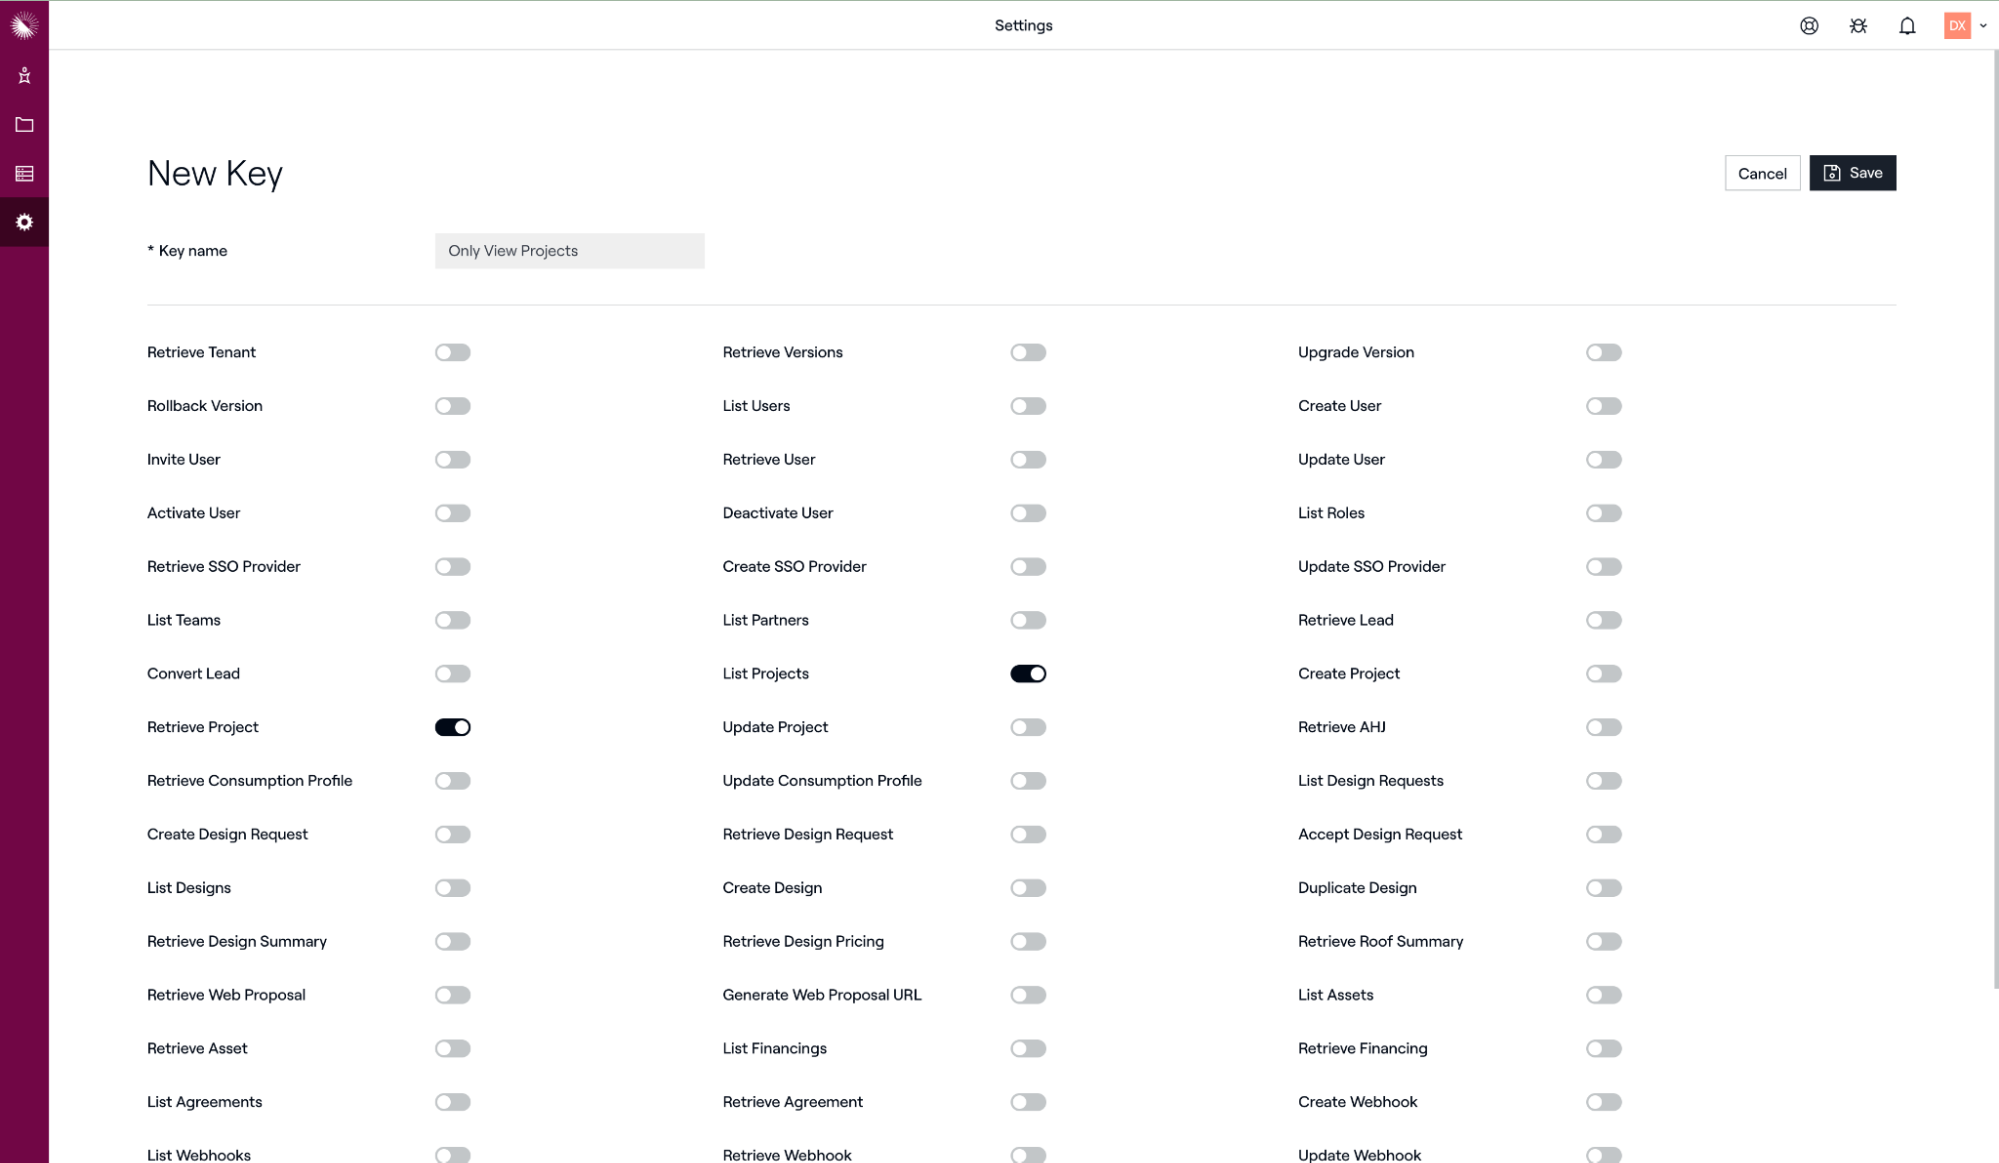Enable the Create Project toggle

pos(1603,674)
